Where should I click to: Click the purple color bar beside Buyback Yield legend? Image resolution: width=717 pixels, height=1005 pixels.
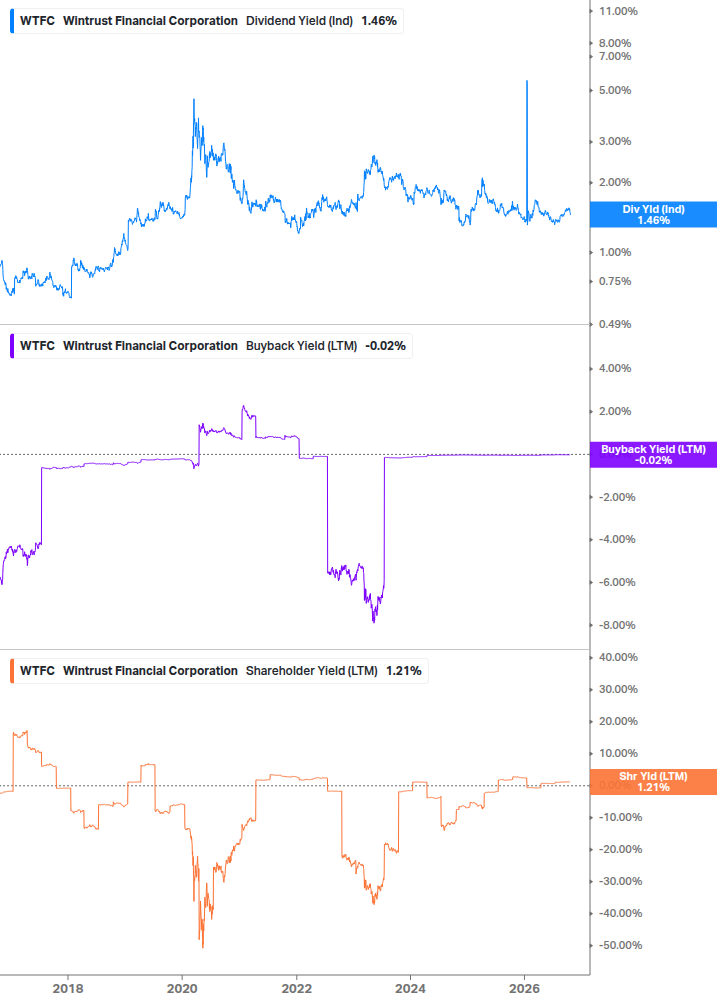[12, 346]
